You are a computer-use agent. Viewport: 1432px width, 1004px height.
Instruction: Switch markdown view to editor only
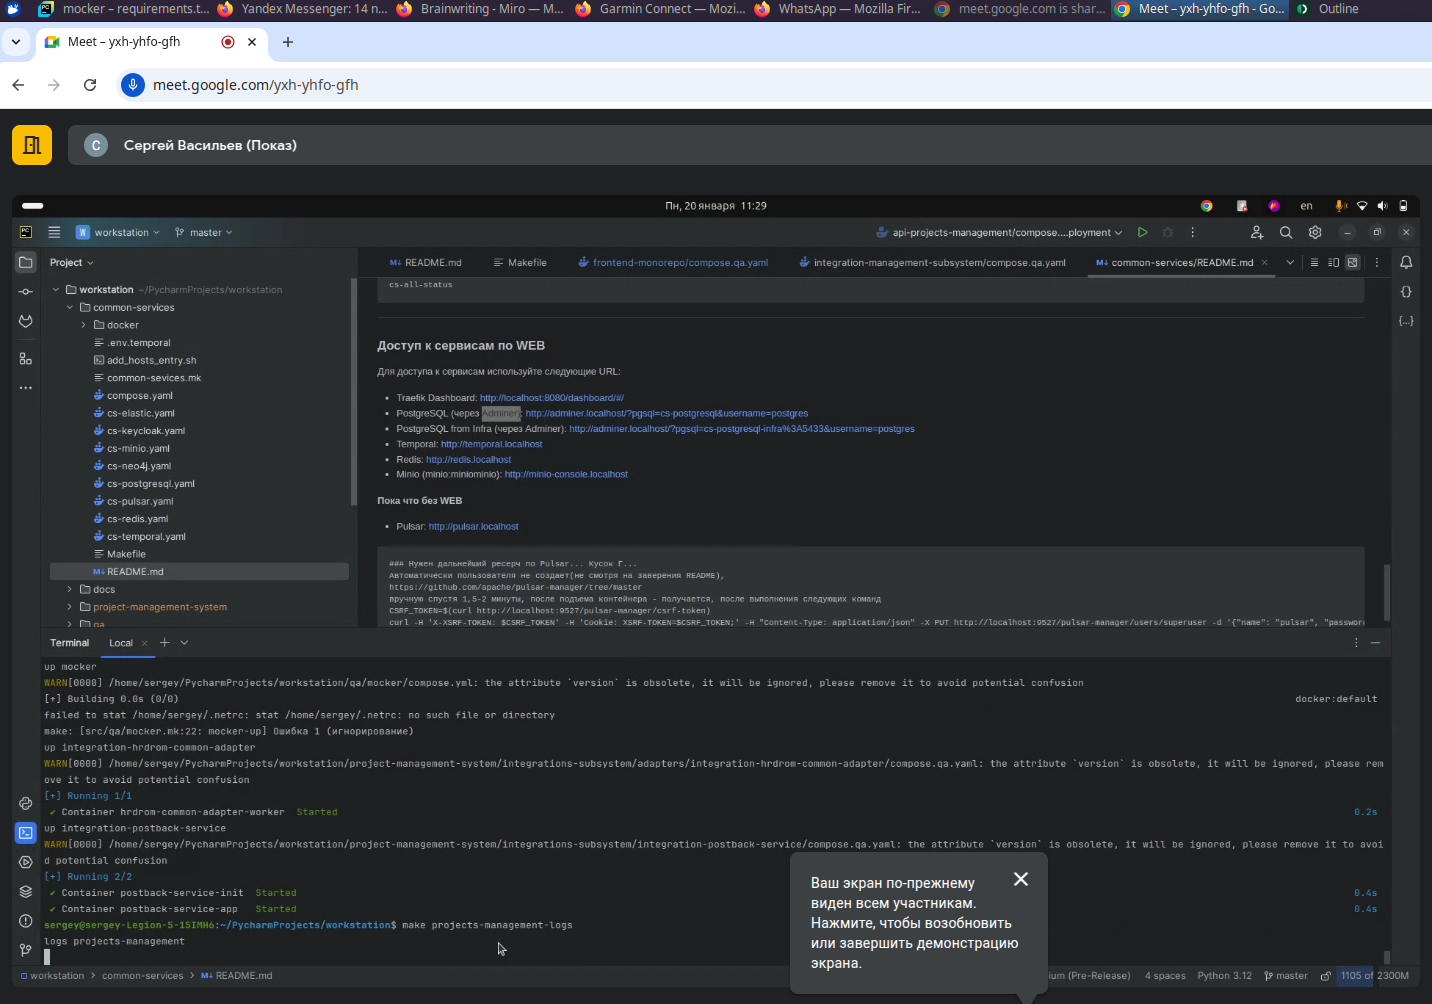coord(1314,263)
